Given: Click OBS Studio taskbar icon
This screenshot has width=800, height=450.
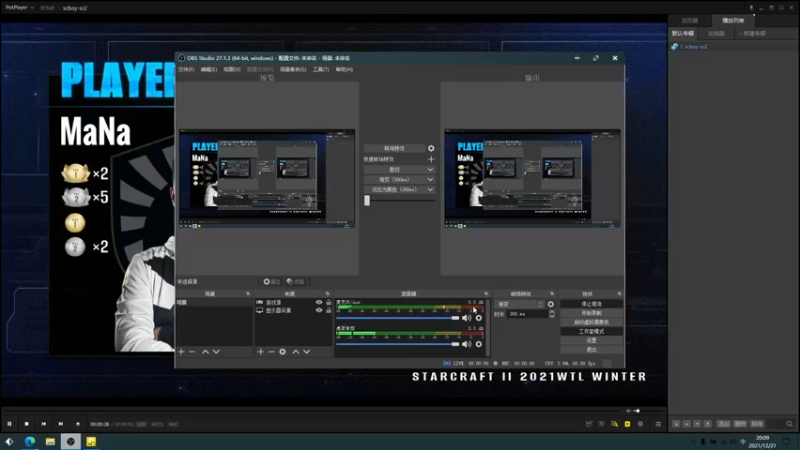Looking at the screenshot, I should point(70,441).
